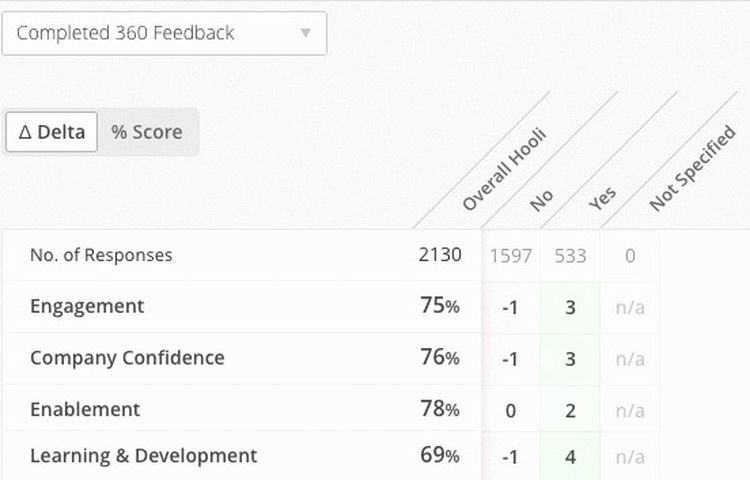This screenshot has height=480, width=750.
Task: Click the 2130 overall response count
Action: pos(440,255)
